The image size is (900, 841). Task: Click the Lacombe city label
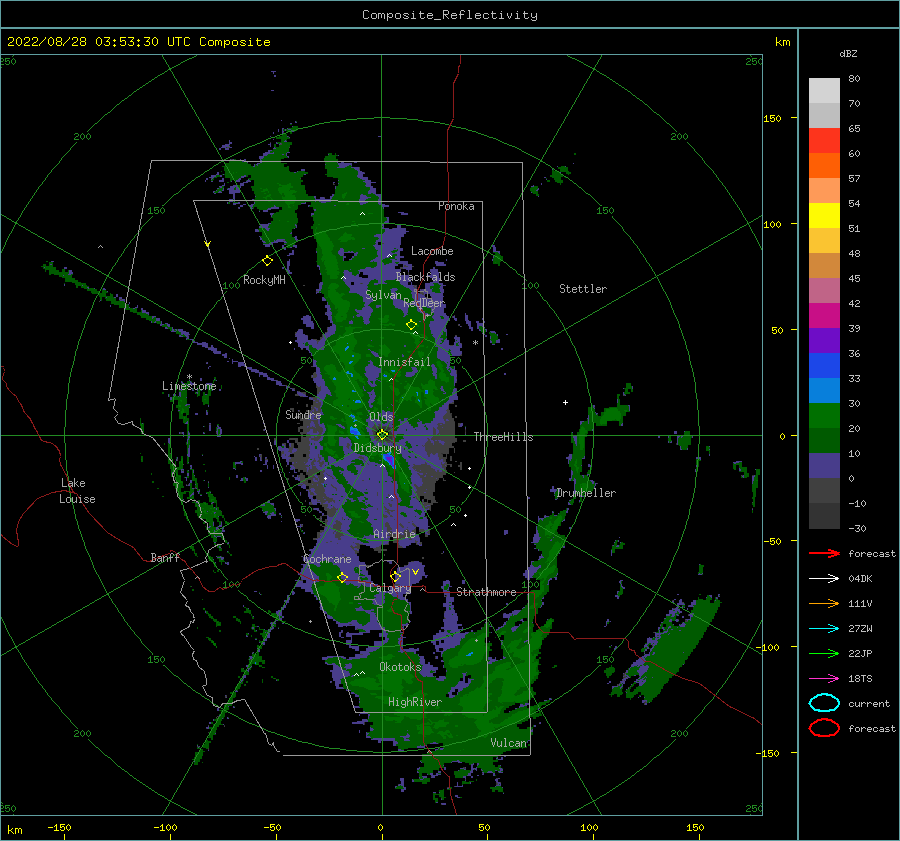click(432, 251)
